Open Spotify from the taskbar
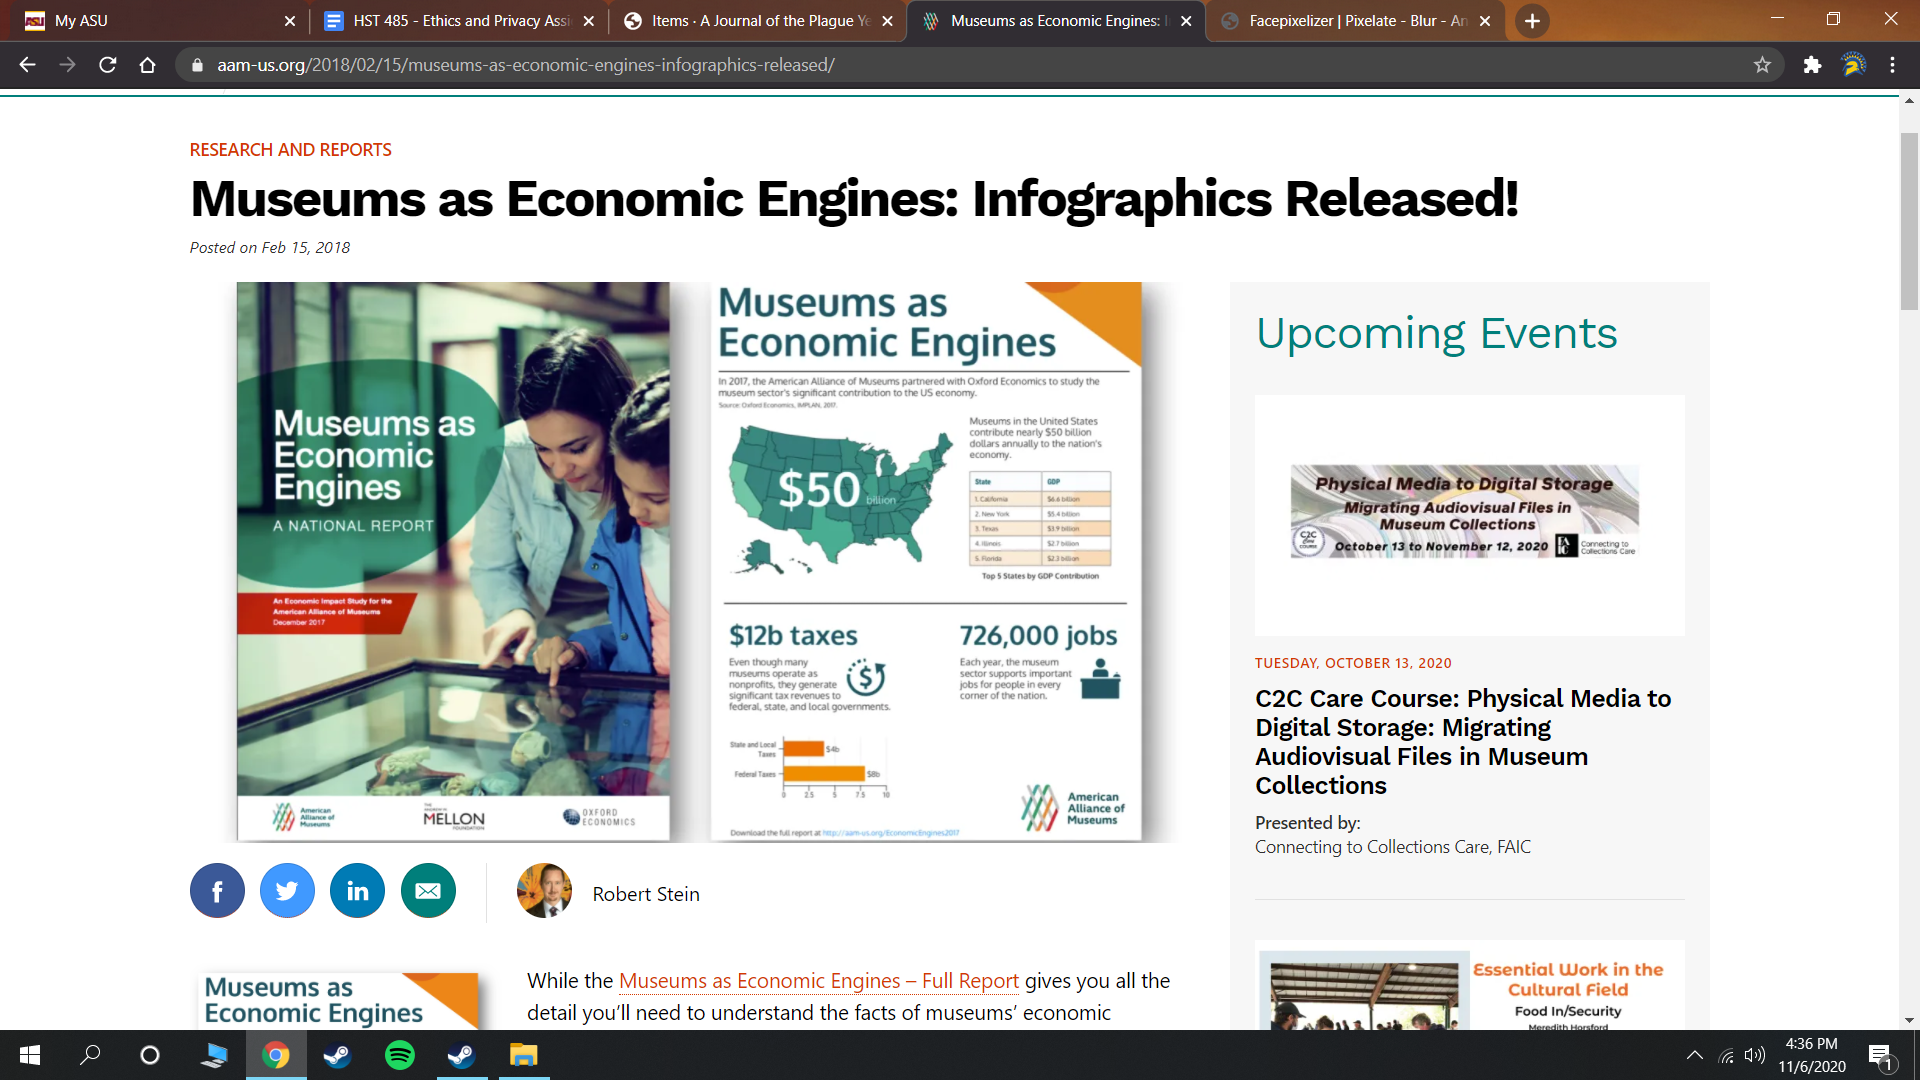 (x=400, y=1055)
